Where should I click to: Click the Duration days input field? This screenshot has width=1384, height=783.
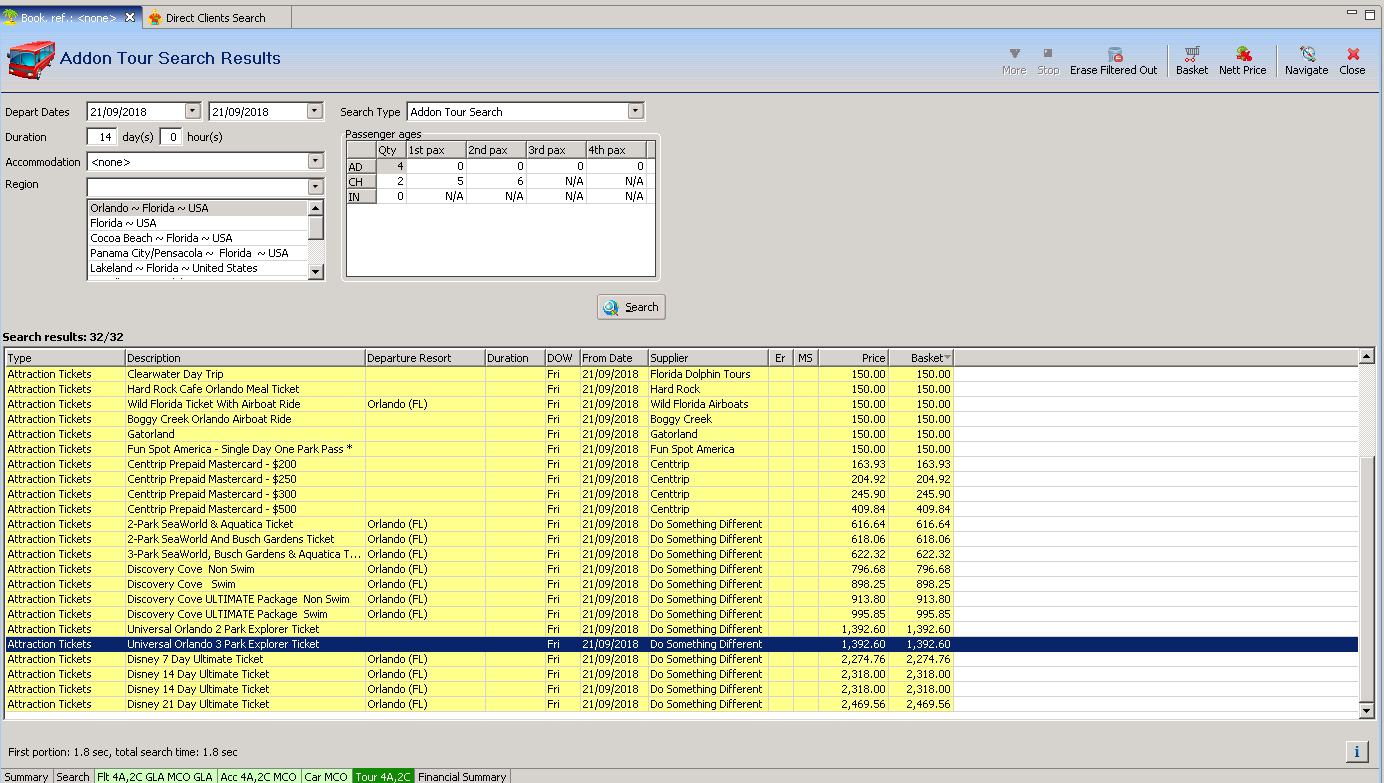tap(101, 137)
